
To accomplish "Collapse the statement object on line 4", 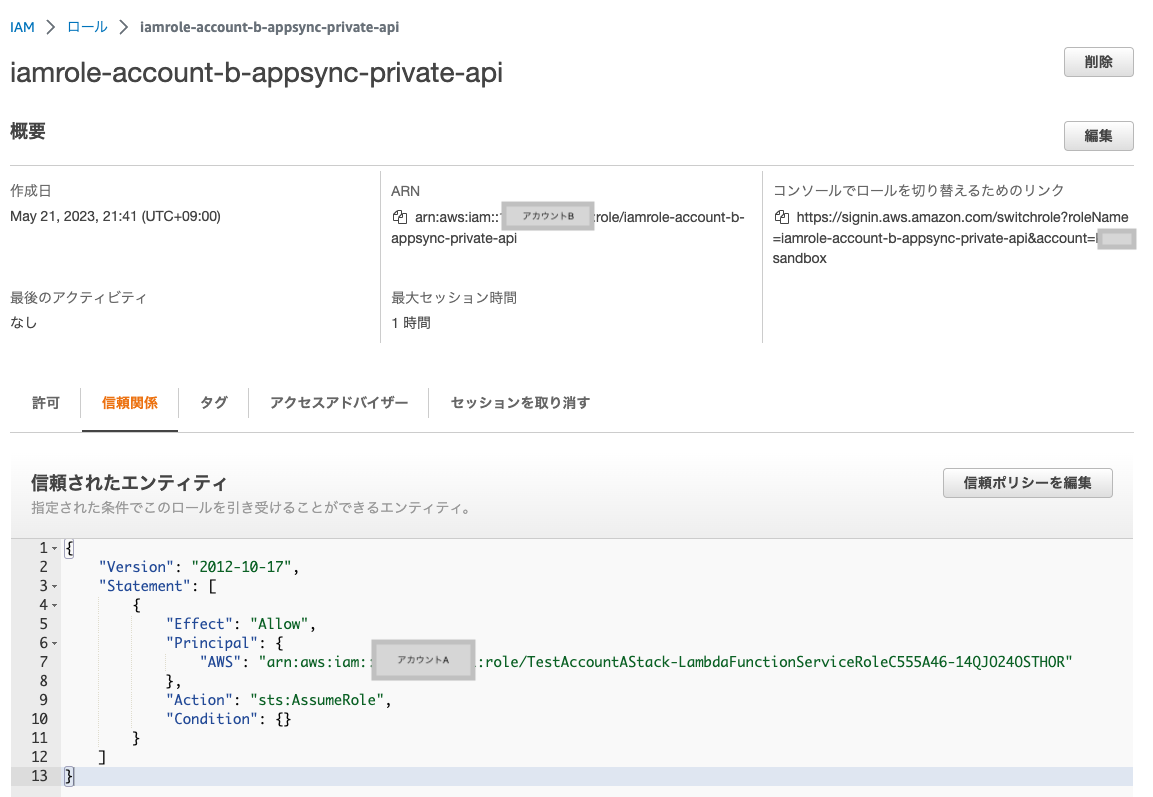I will (x=53, y=604).
